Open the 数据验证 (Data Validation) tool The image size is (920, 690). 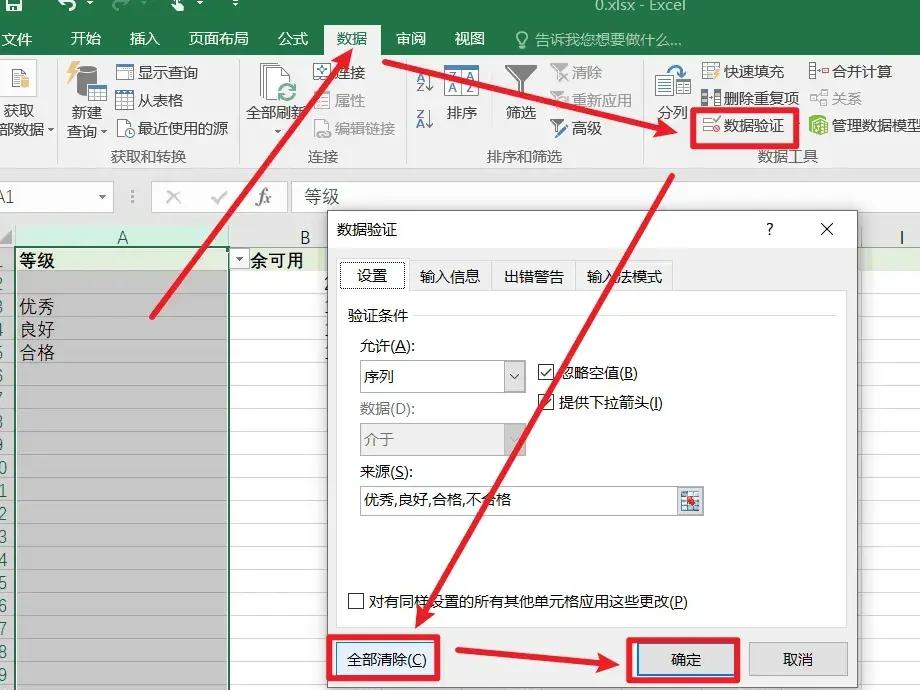(743, 126)
